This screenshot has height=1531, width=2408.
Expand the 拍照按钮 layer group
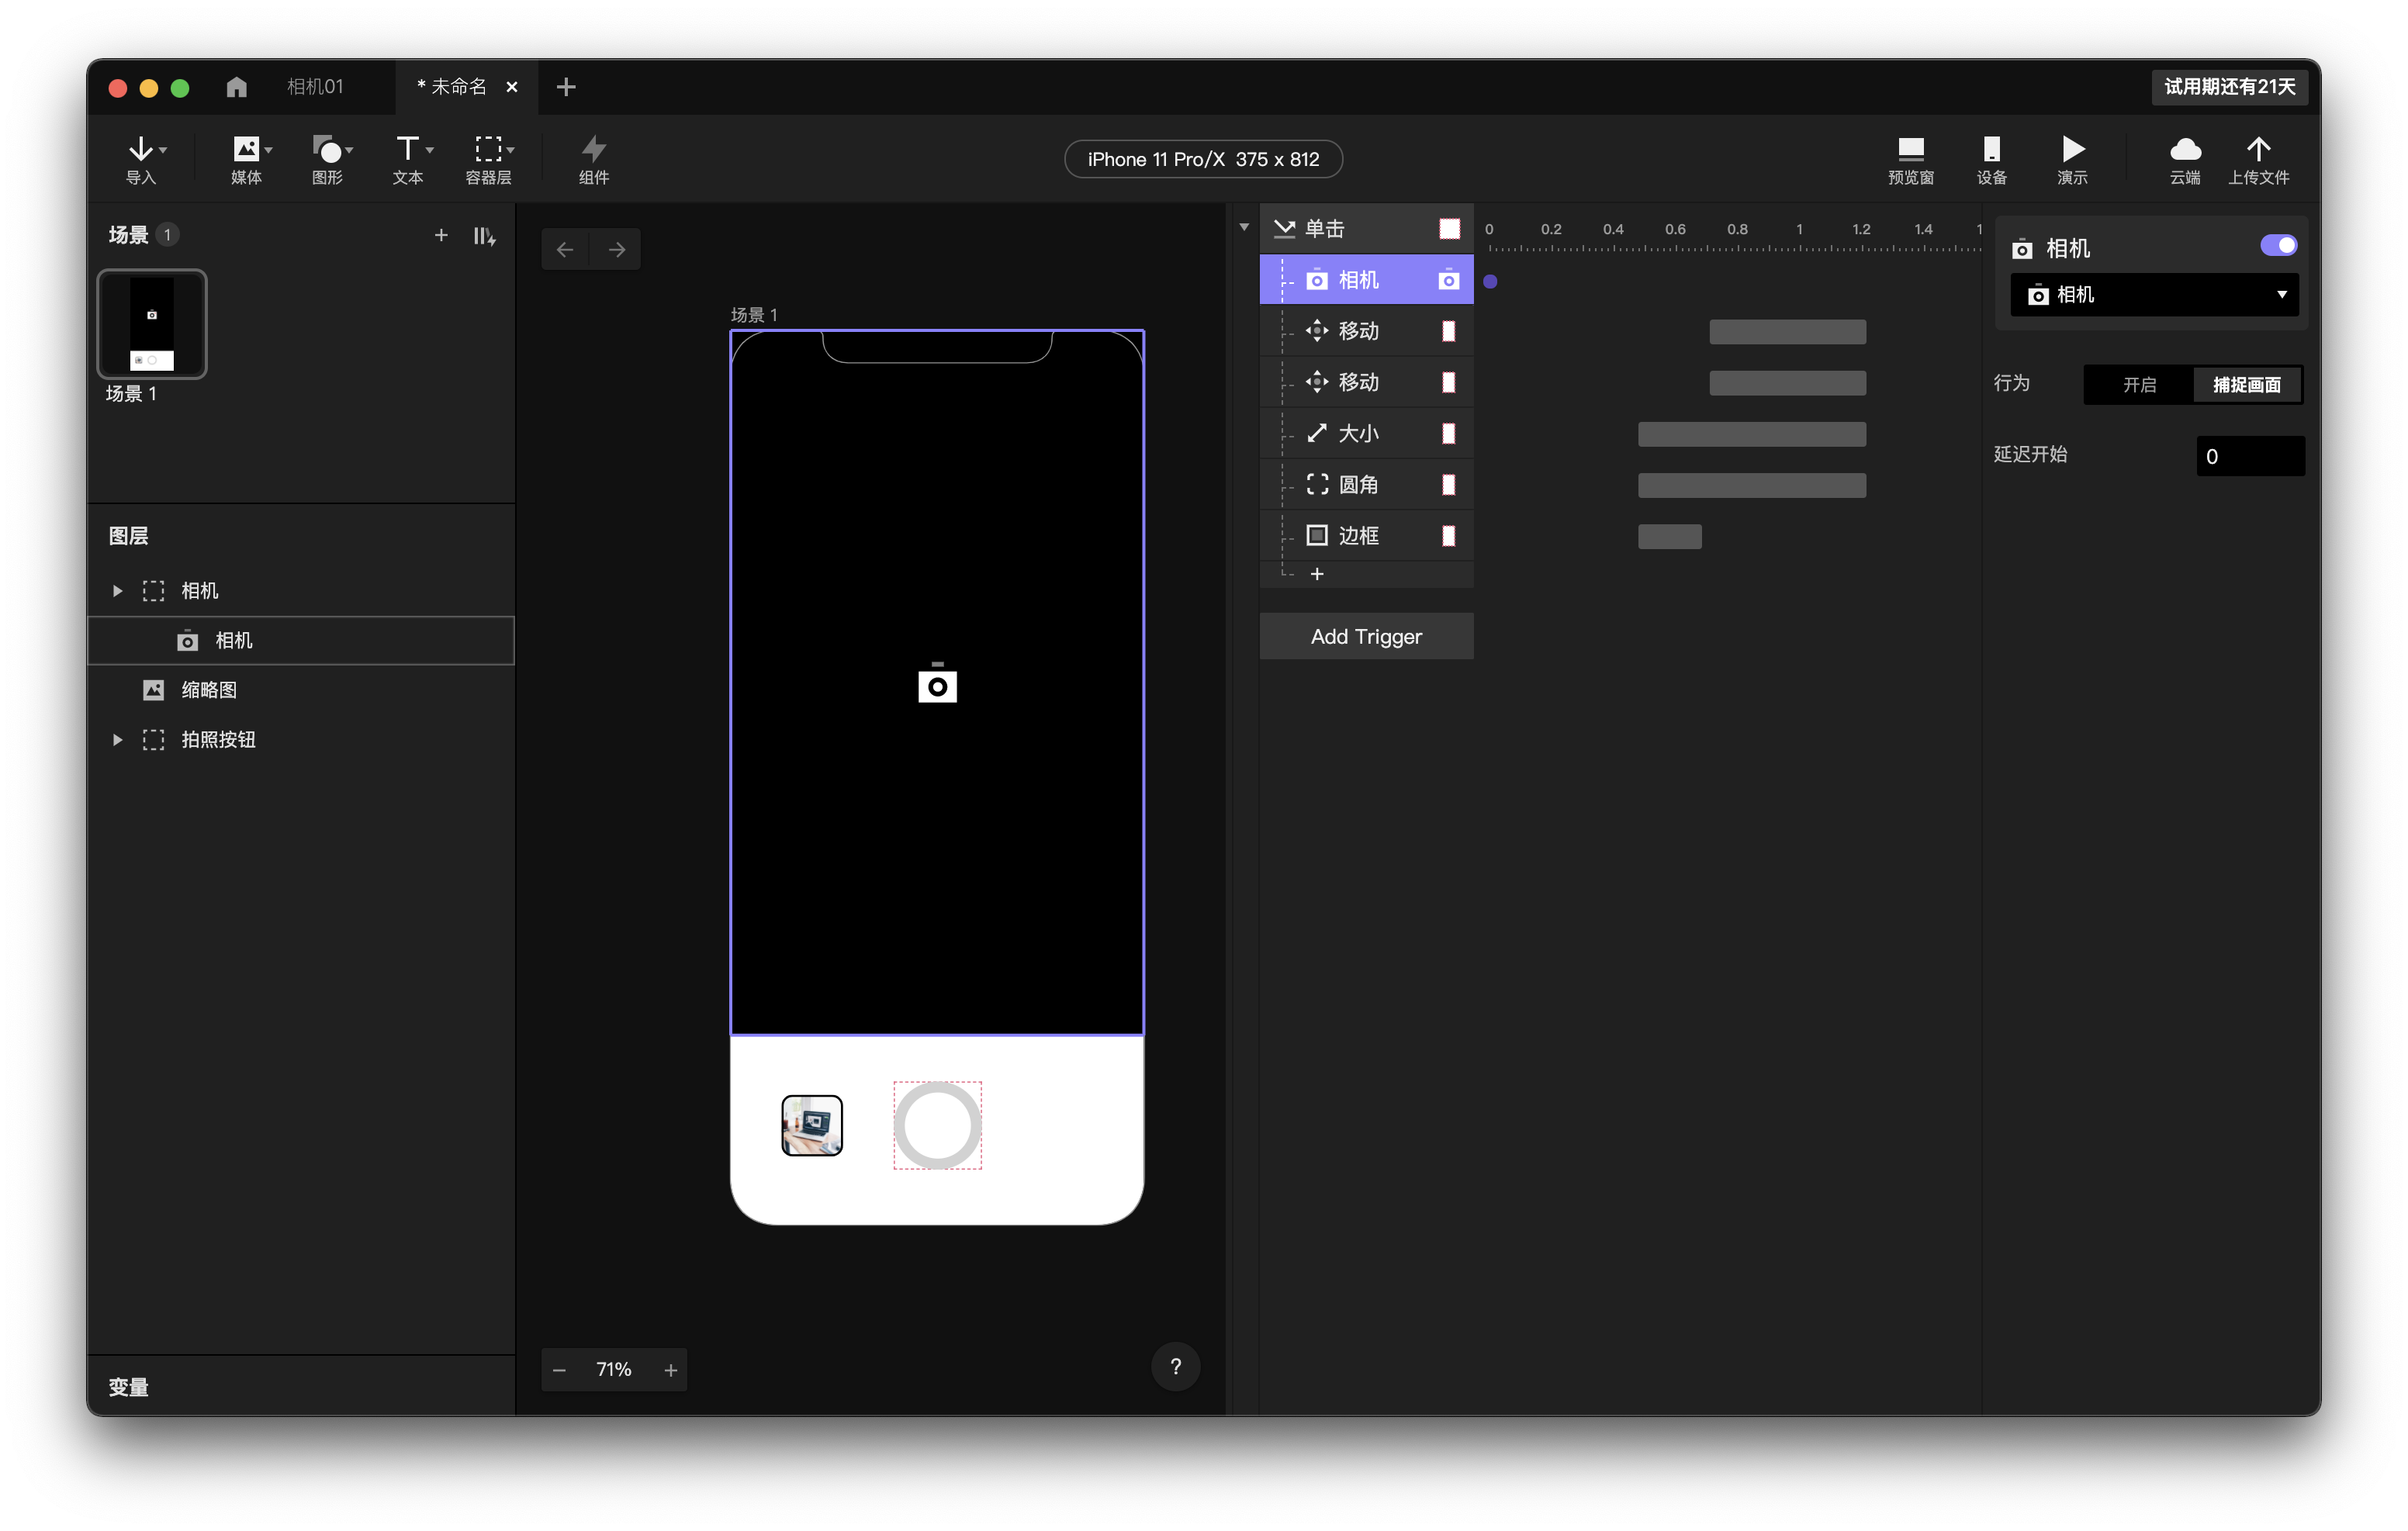(x=118, y=740)
